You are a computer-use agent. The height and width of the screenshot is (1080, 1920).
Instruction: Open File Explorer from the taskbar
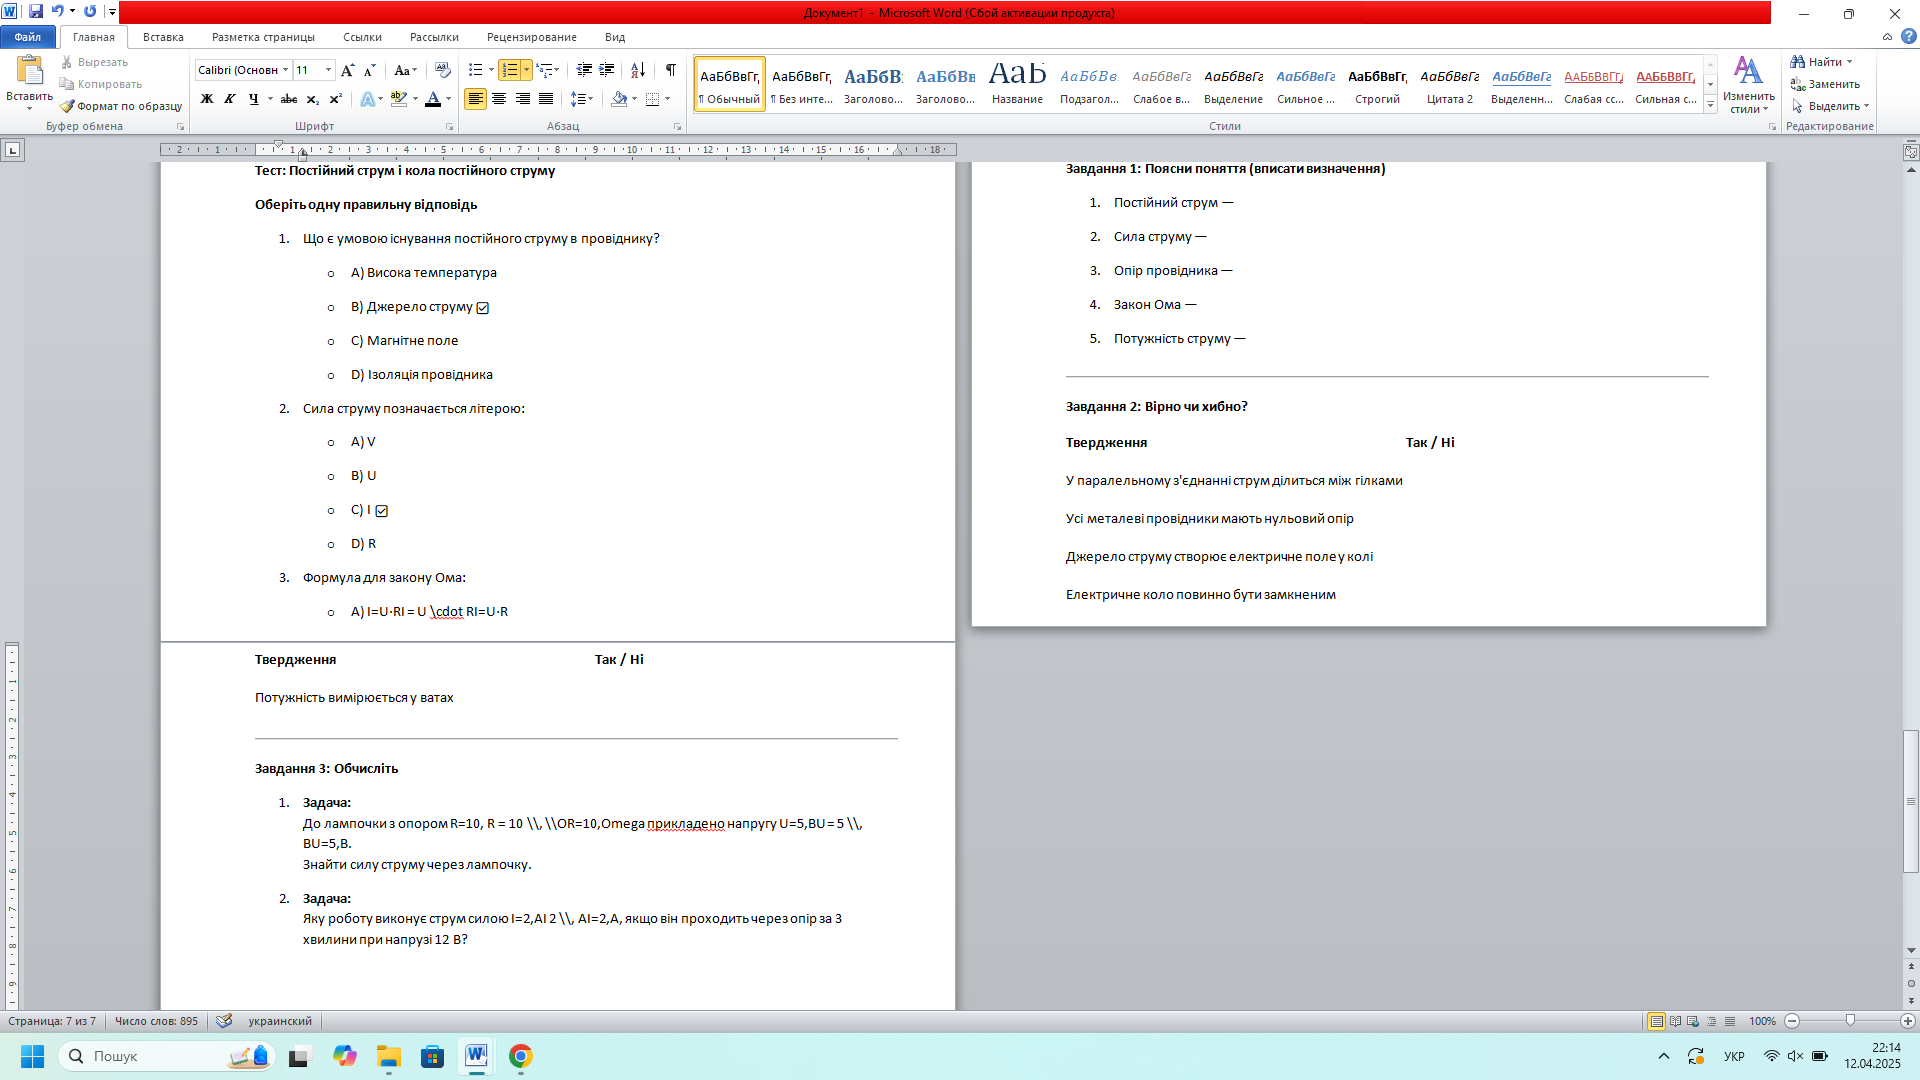[x=388, y=1056]
